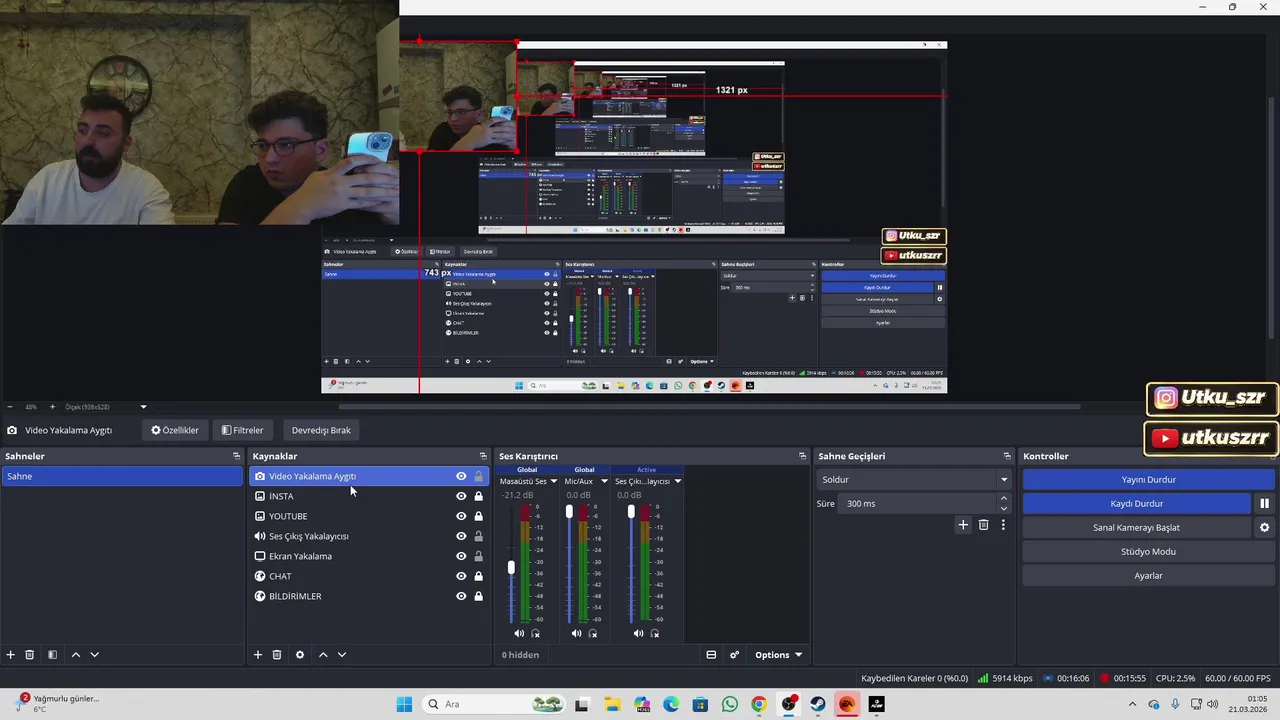Screen dimensions: 1280x720
Task: Open Google Chrome from the taskbar
Action: [x=758, y=704]
